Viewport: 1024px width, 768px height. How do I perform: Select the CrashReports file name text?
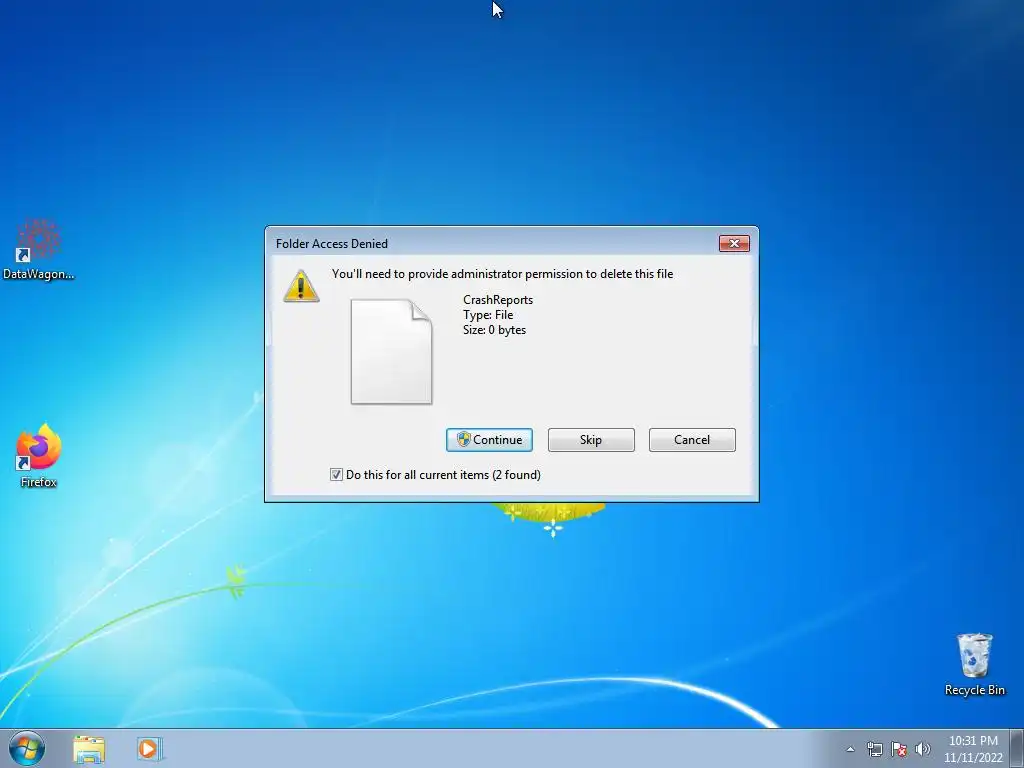coord(498,300)
